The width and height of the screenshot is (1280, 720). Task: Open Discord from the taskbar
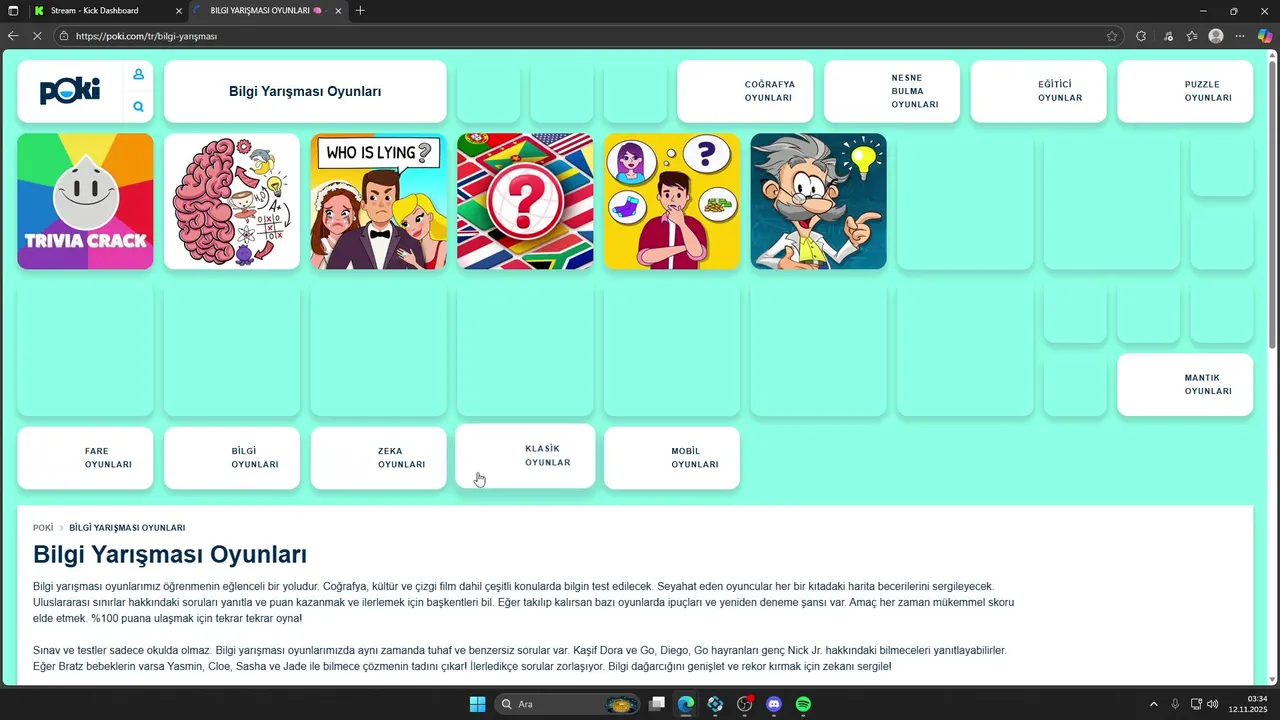[774, 704]
